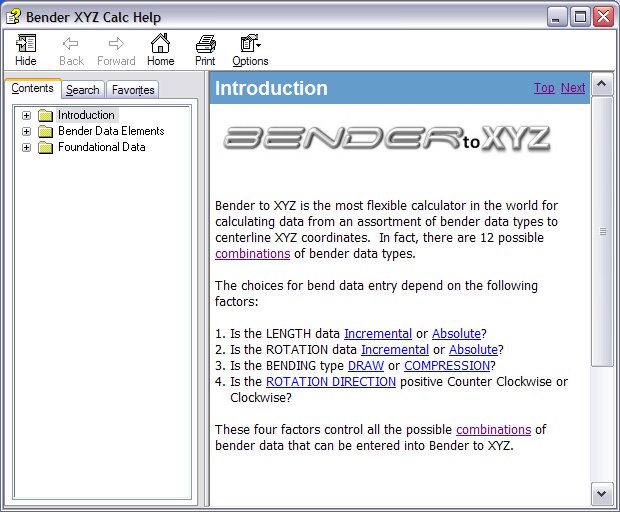Click the Hide toolbar icon
This screenshot has width=620, height=512.
pos(26,44)
